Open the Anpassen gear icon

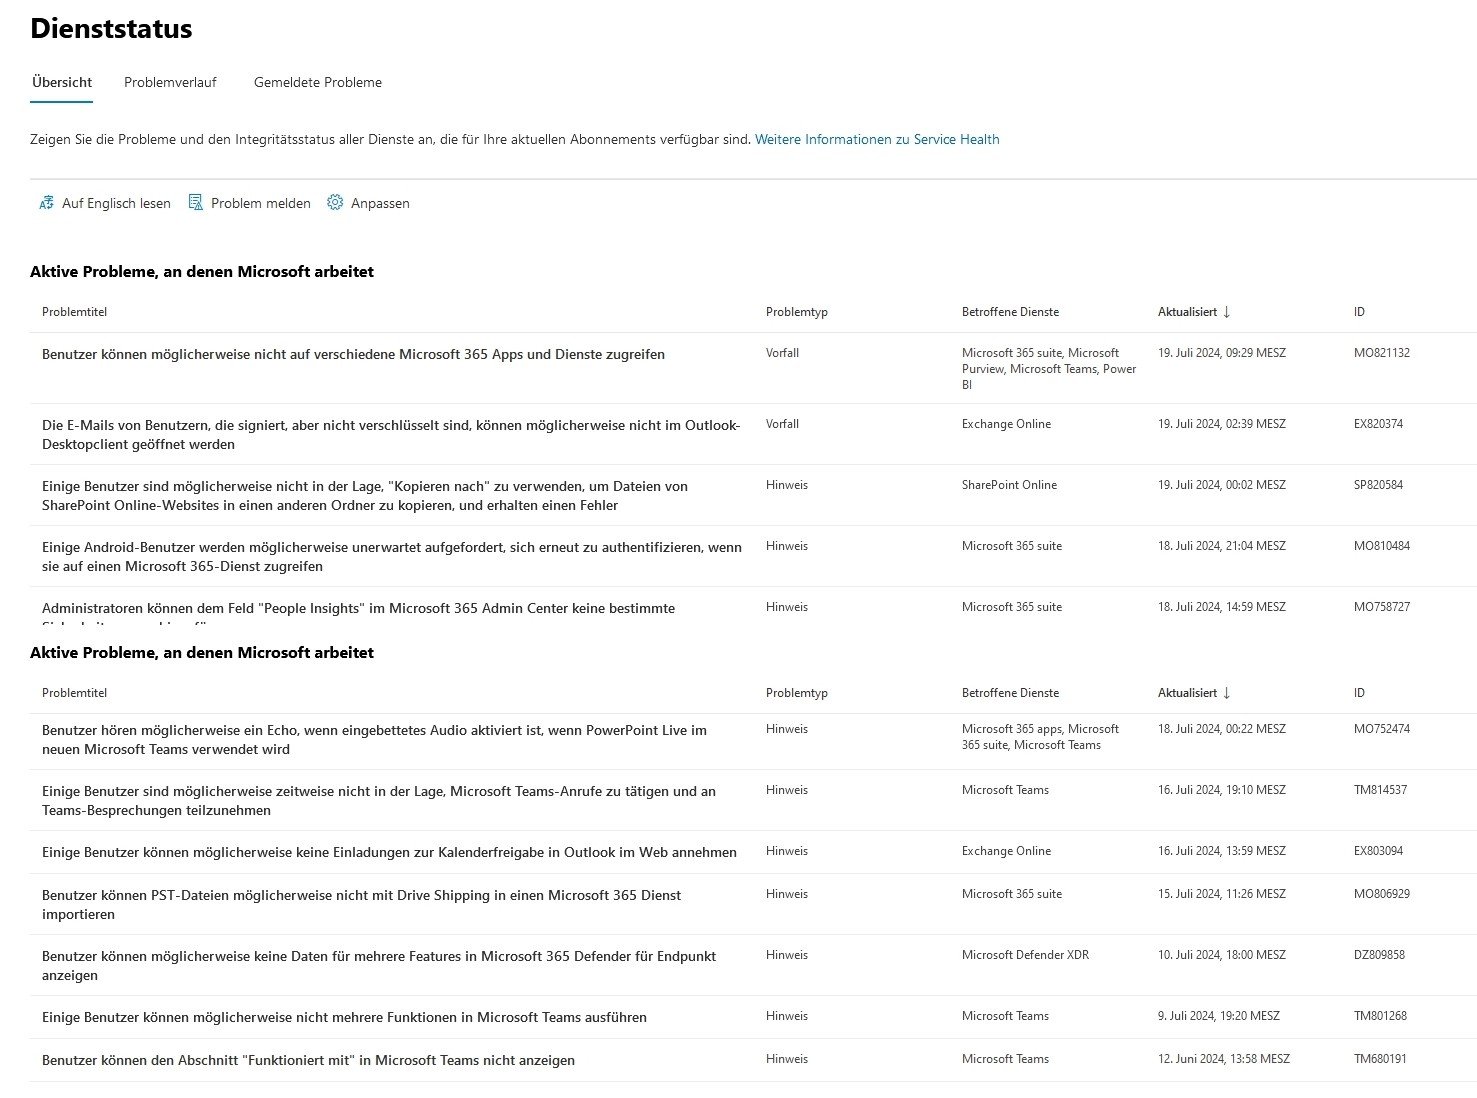coord(335,203)
